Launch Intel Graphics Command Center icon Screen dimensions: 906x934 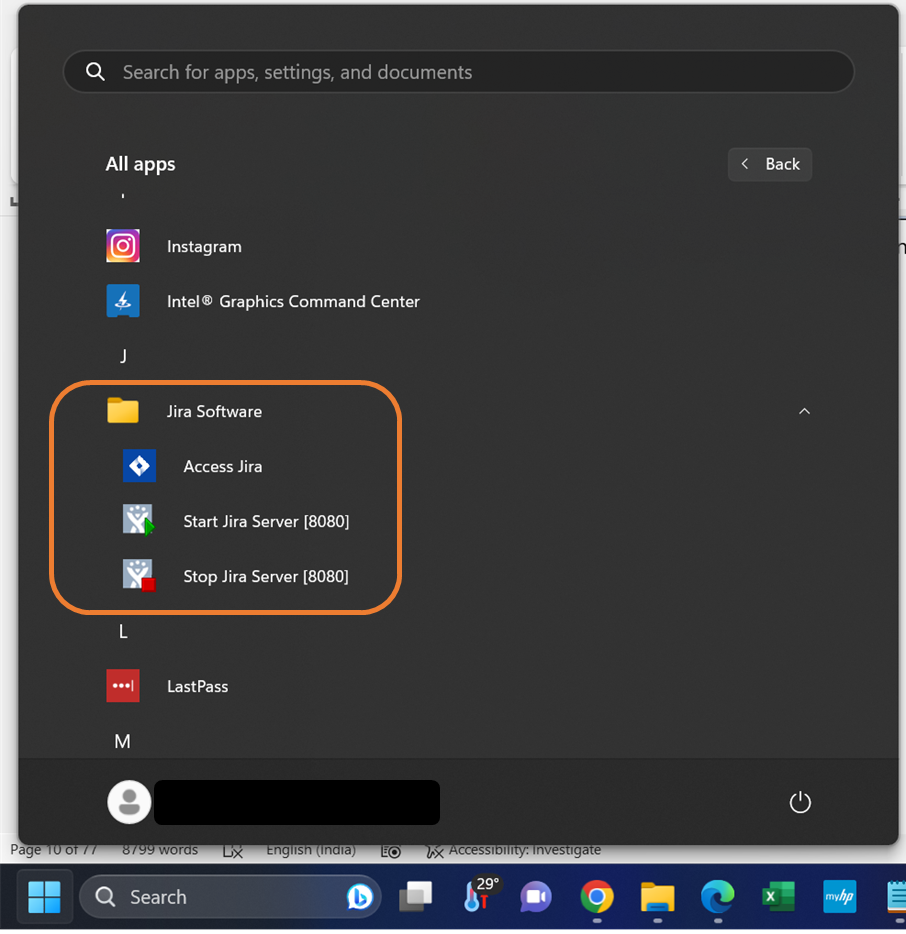(123, 301)
